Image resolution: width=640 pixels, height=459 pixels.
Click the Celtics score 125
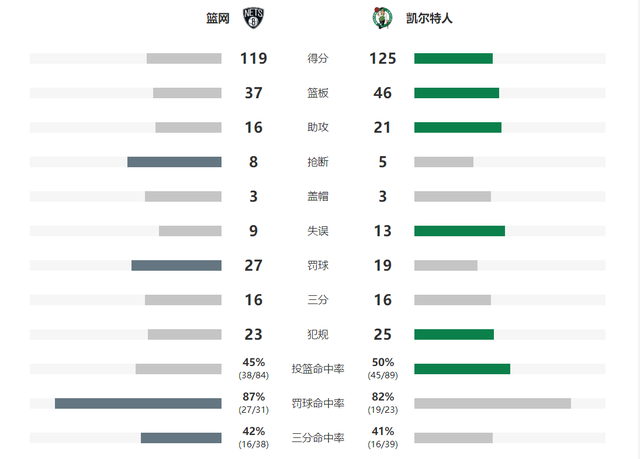(x=382, y=58)
